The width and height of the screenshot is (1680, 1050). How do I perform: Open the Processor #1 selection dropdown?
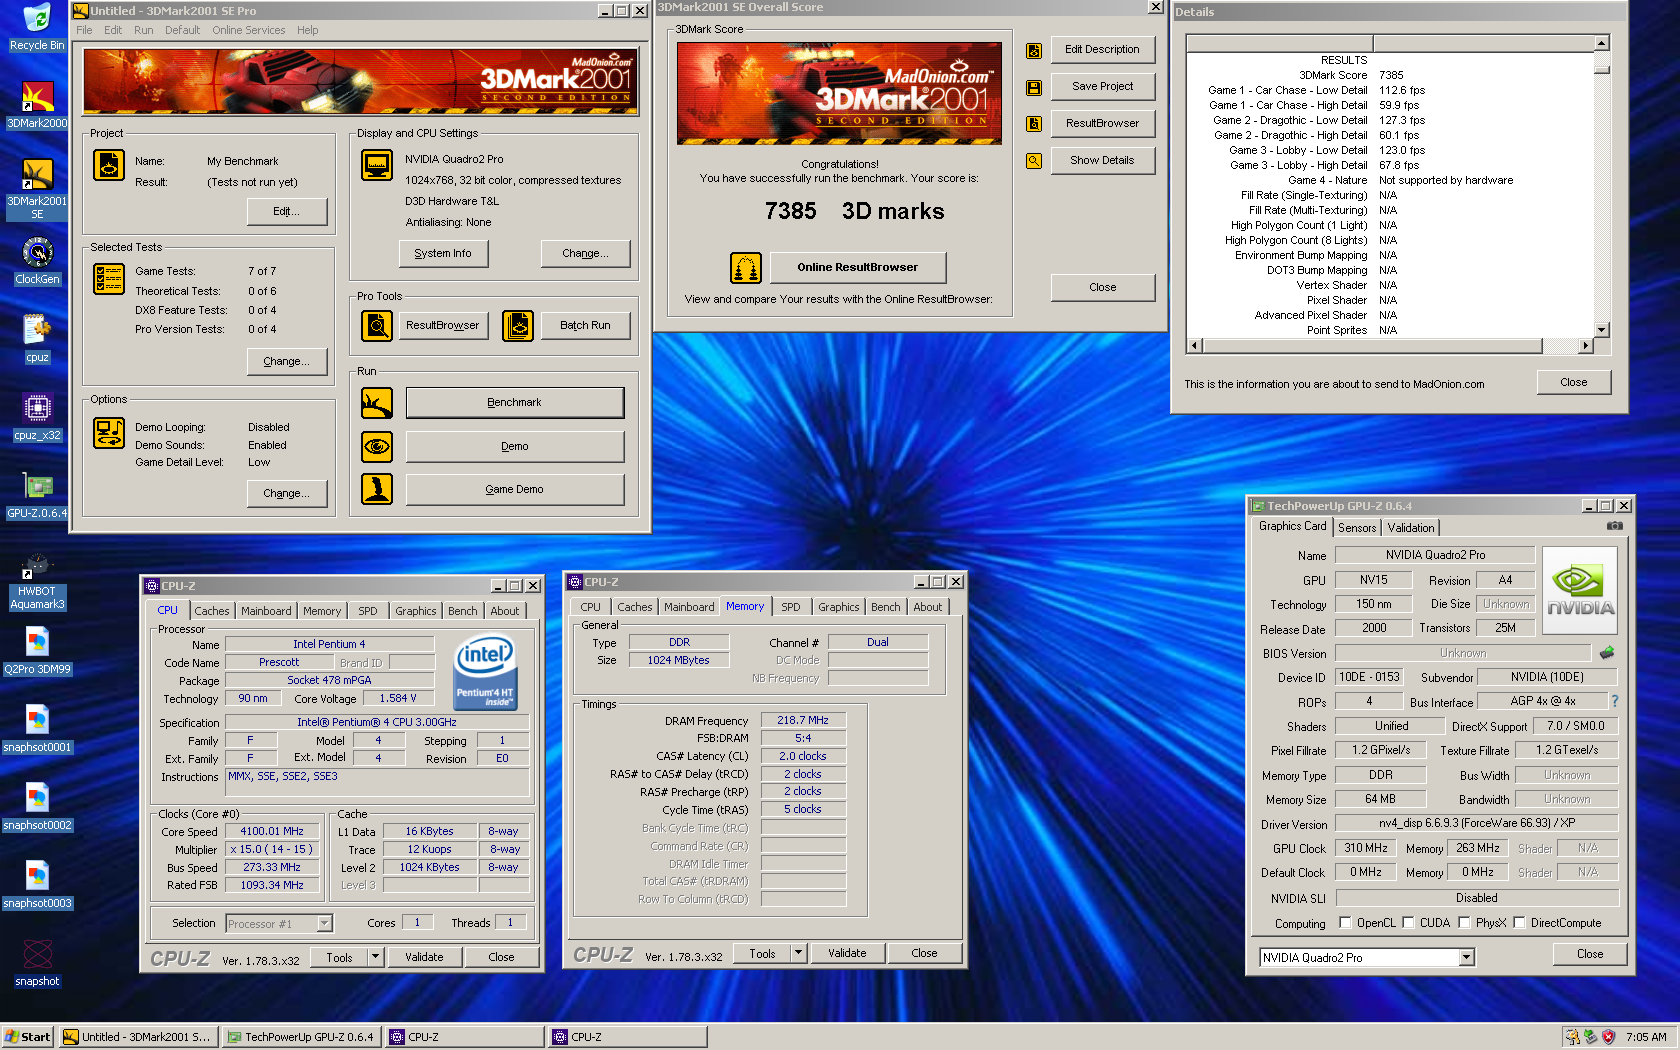324,924
